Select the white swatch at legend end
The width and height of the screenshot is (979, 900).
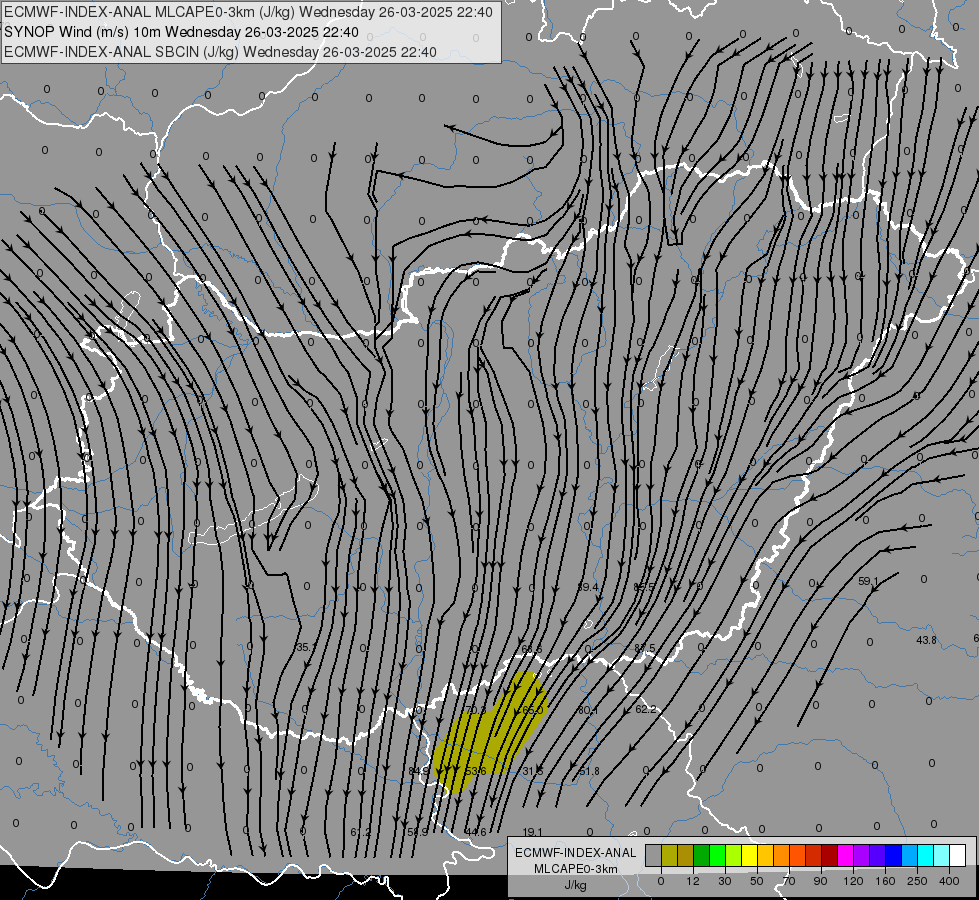(x=958, y=855)
